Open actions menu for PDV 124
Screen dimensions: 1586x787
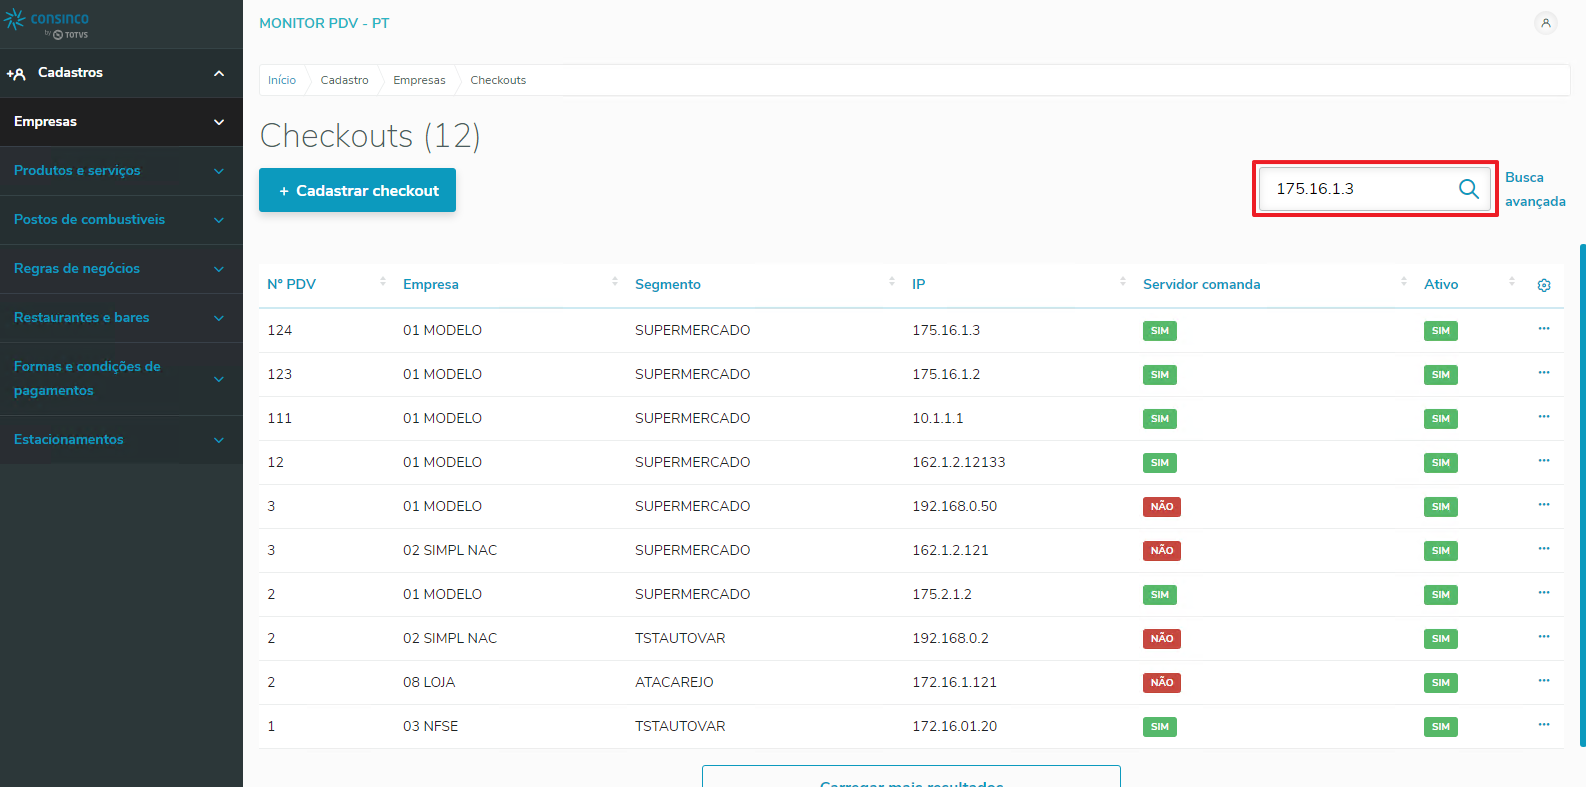point(1544,329)
